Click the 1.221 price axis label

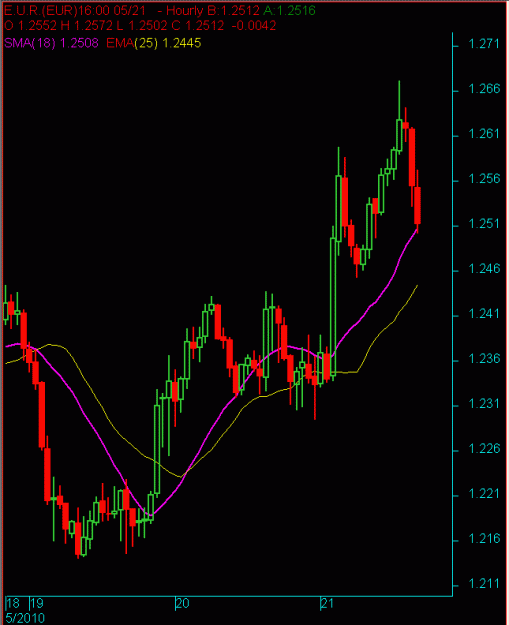coord(484,494)
